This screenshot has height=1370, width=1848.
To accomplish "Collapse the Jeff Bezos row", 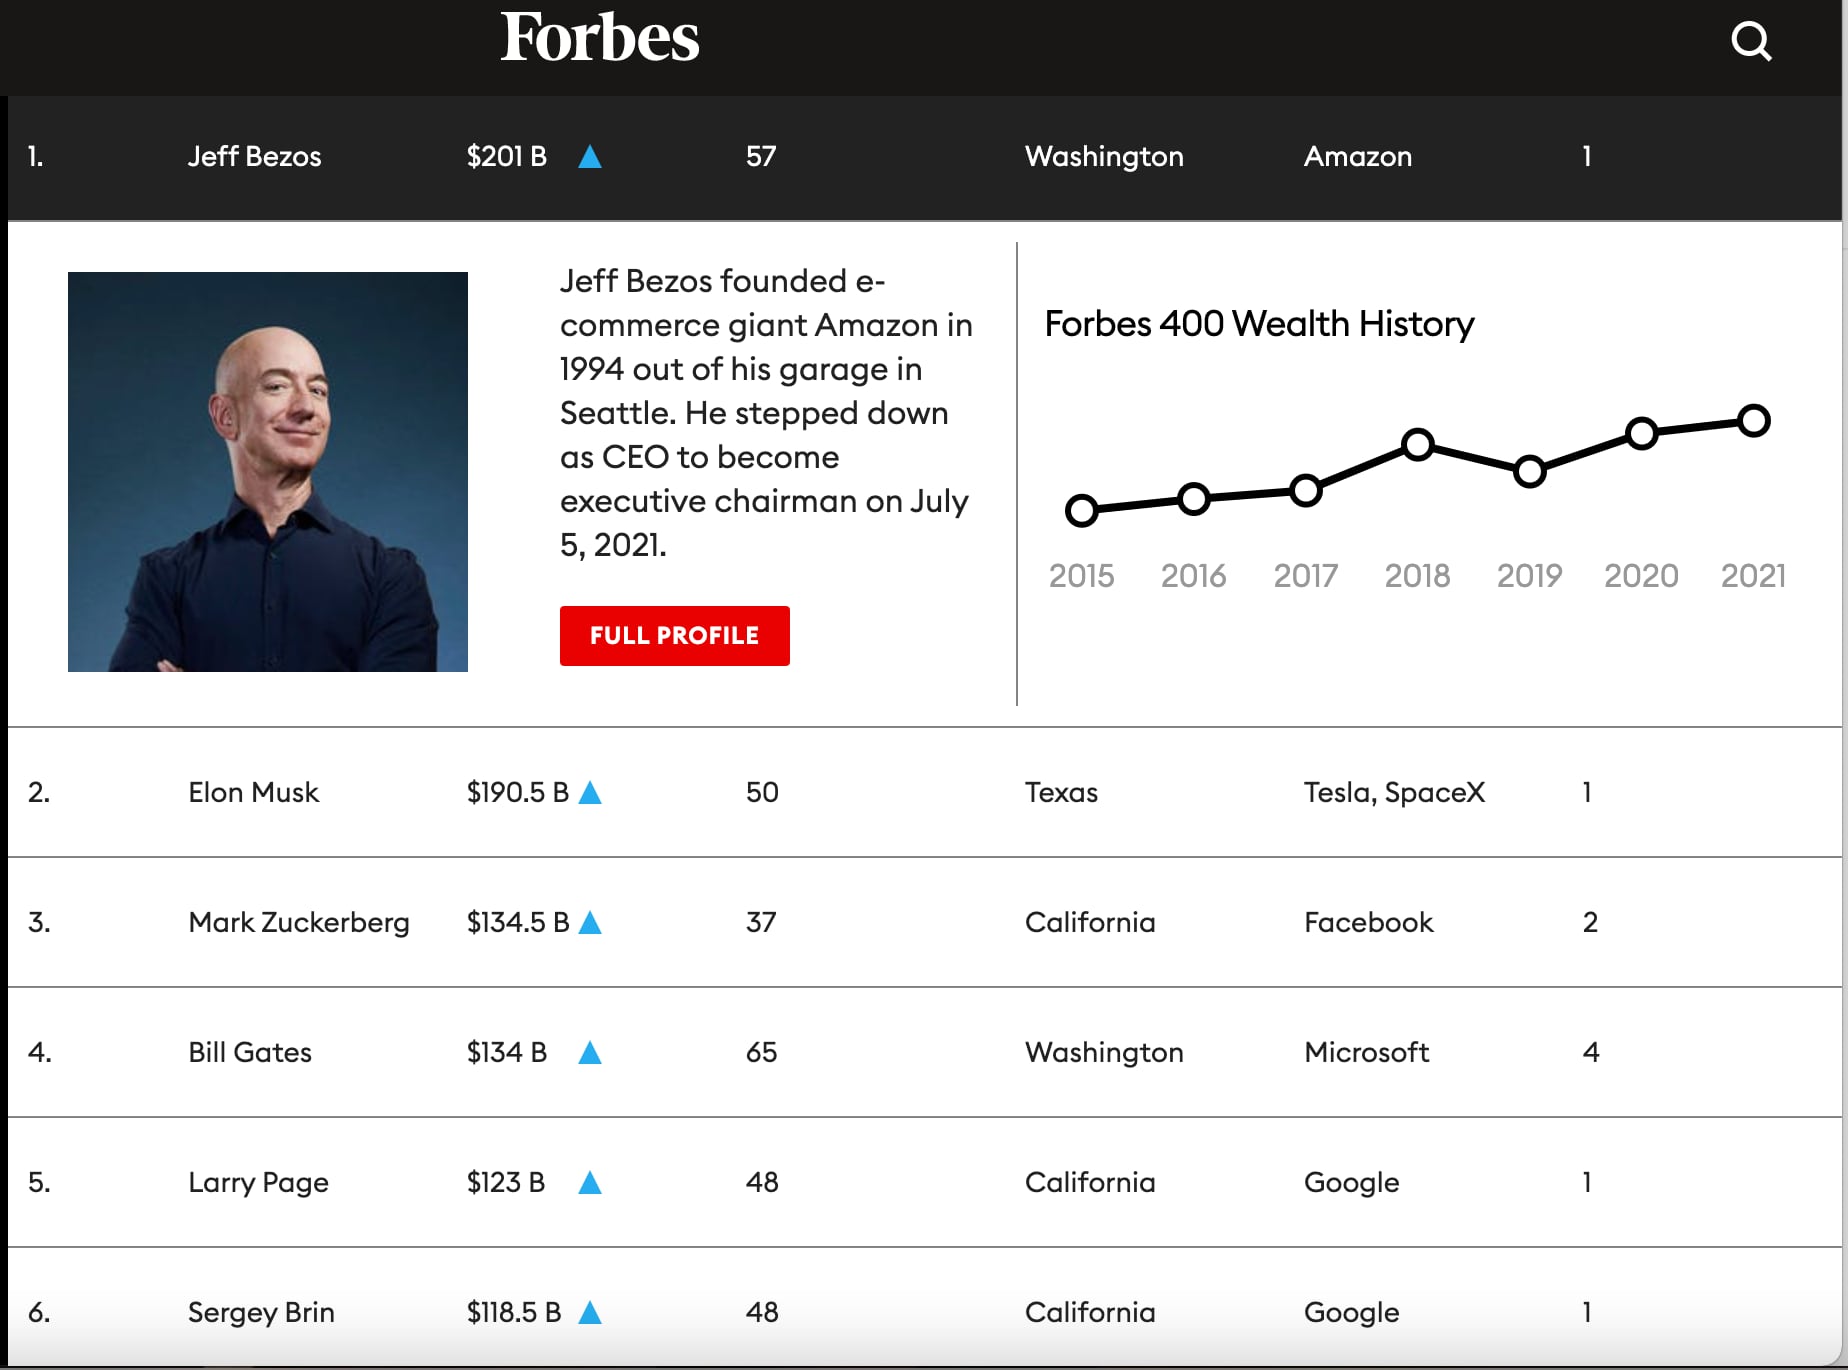I will pos(900,156).
